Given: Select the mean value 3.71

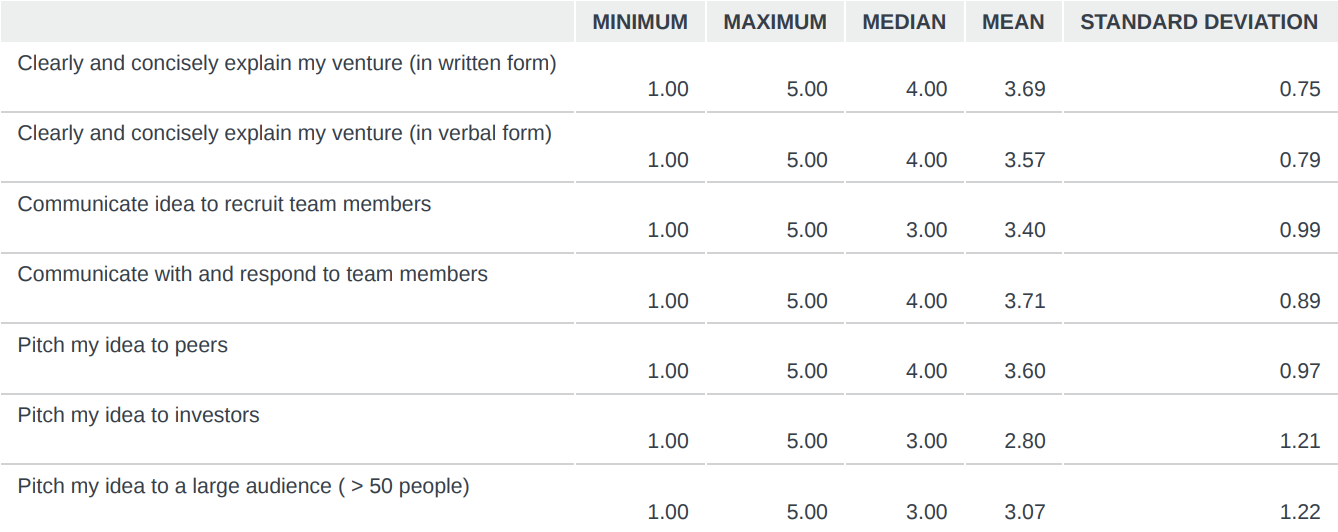Looking at the screenshot, I should click(x=1025, y=301).
